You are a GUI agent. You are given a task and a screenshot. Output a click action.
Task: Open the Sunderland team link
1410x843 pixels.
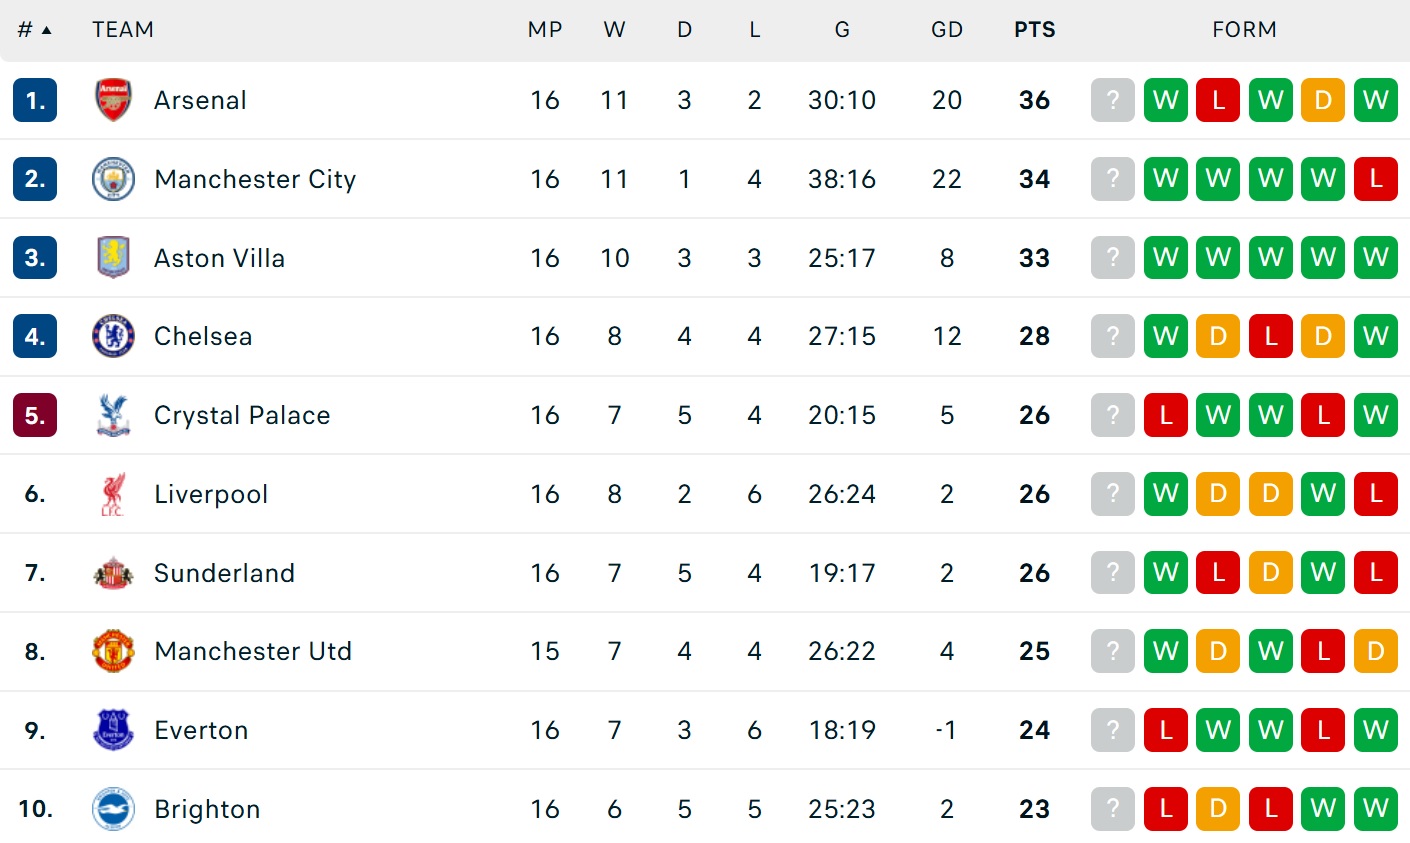point(224,573)
